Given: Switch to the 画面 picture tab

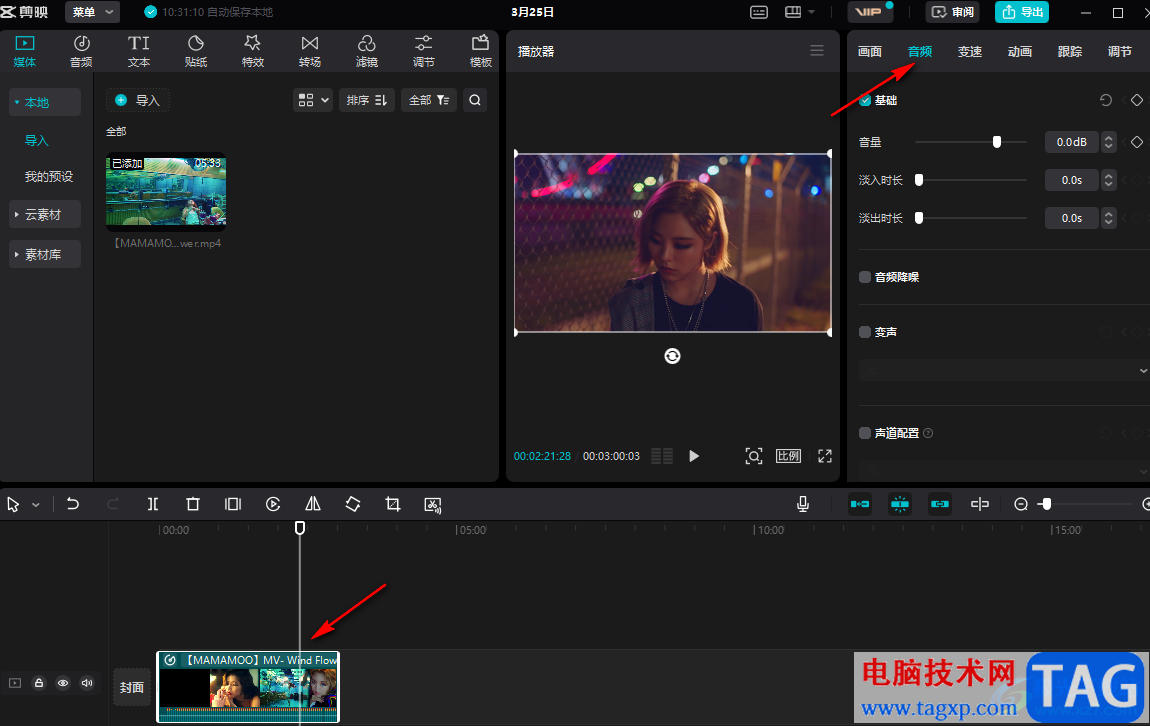Looking at the screenshot, I should click(870, 51).
